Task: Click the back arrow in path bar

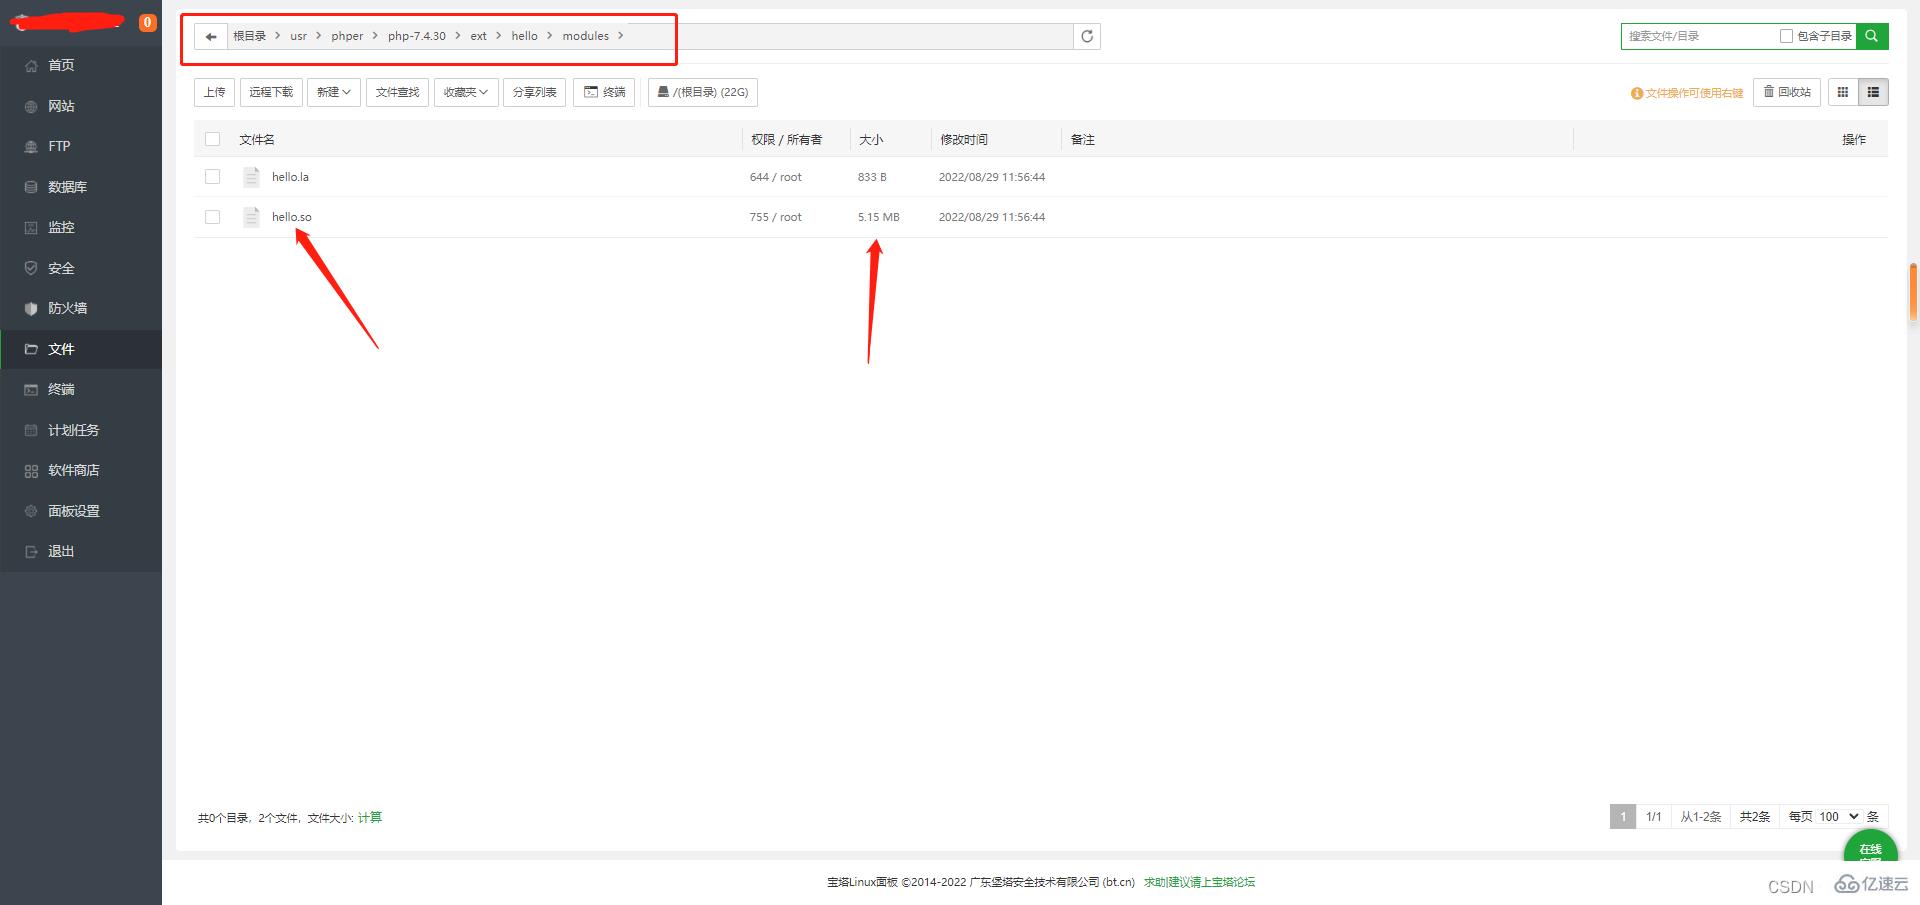Action: [x=211, y=37]
